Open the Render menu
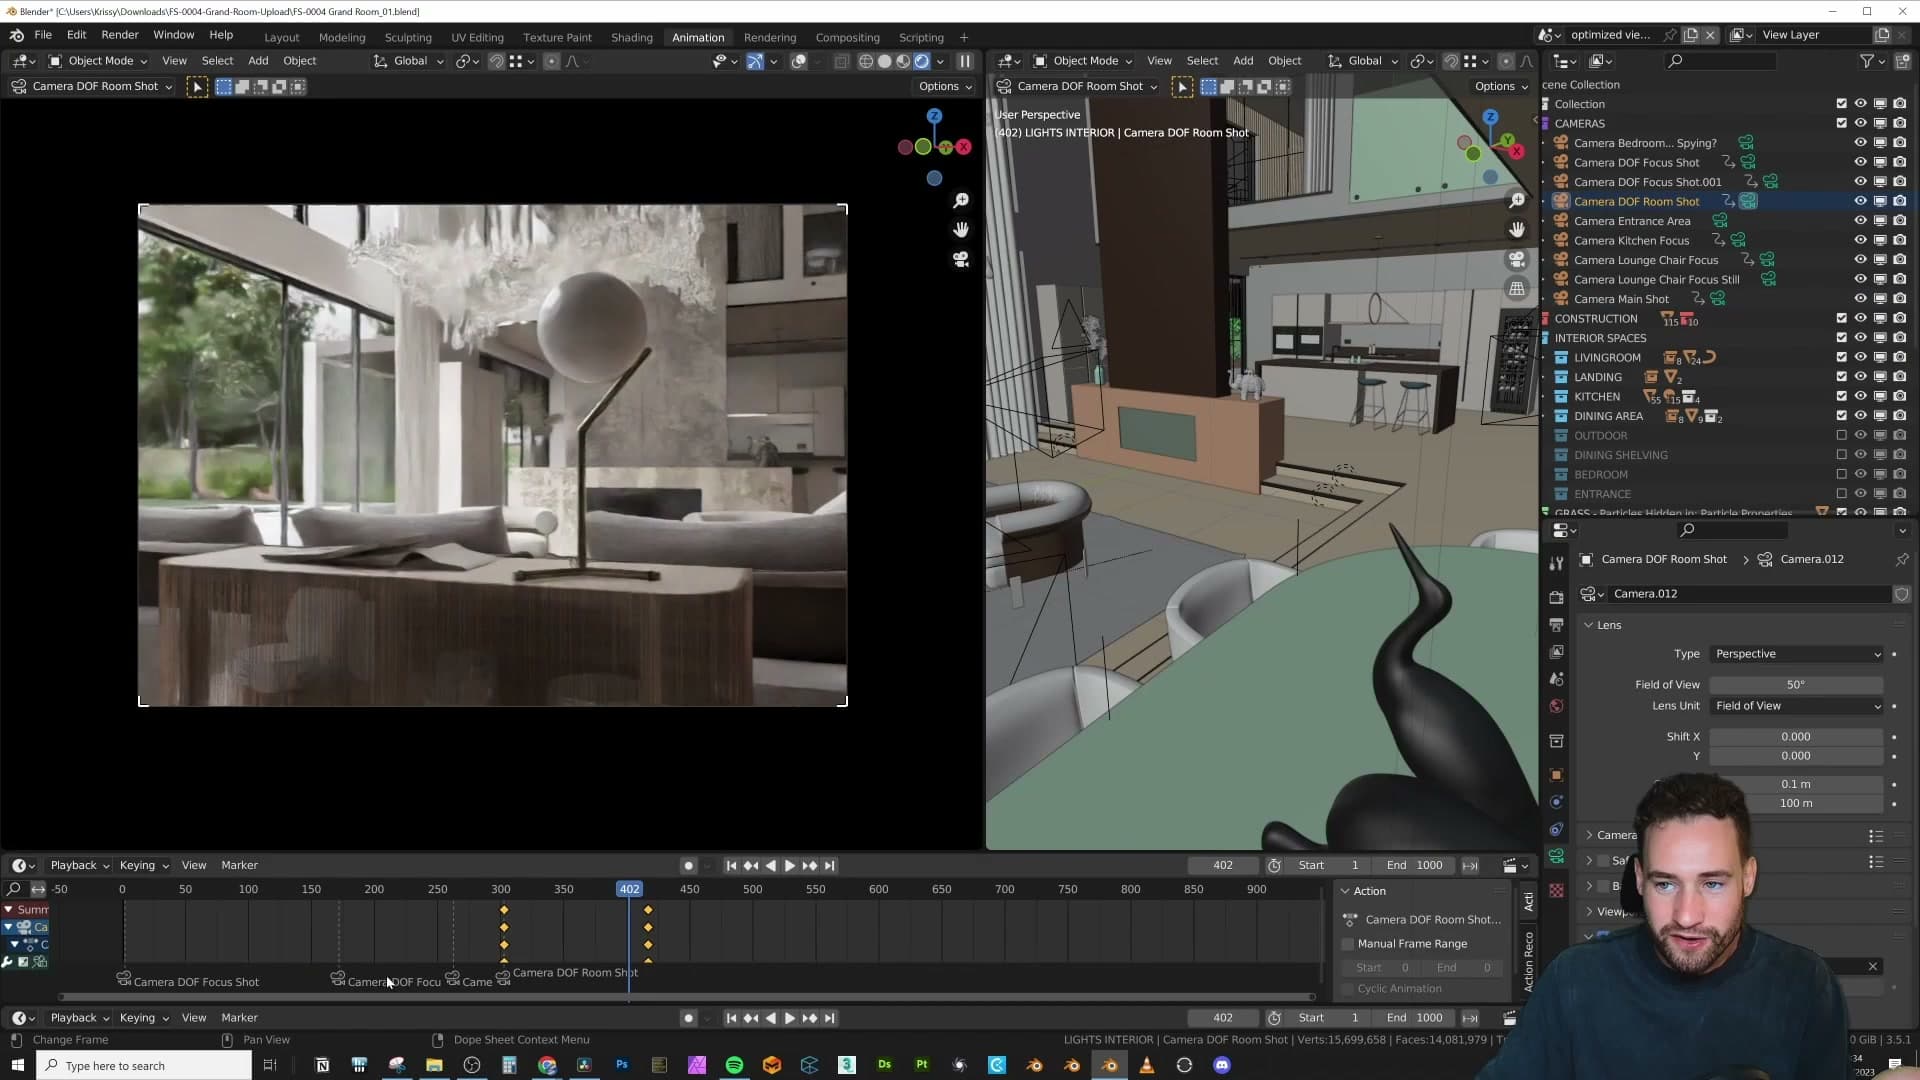The height and width of the screenshot is (1080, 1920). coord(120,35)
